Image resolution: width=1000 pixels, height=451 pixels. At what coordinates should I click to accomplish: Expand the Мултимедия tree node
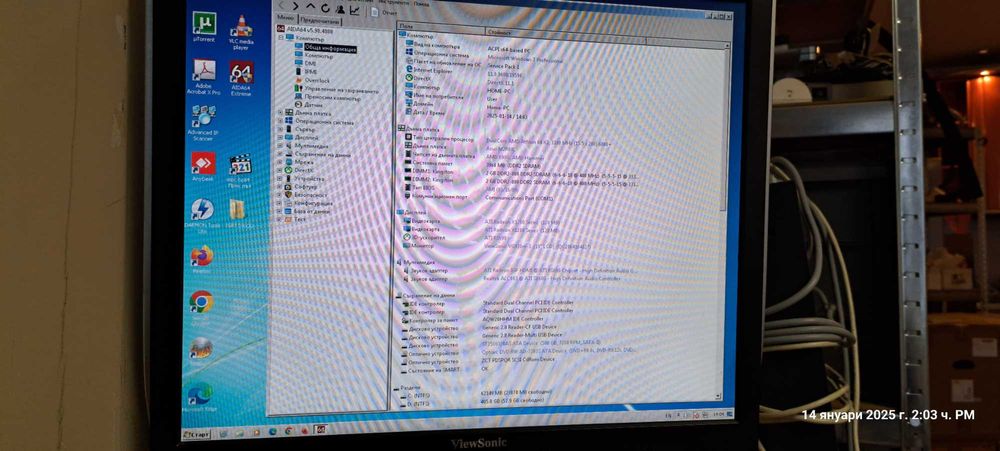pyautogui.click(x=280, y=146)
